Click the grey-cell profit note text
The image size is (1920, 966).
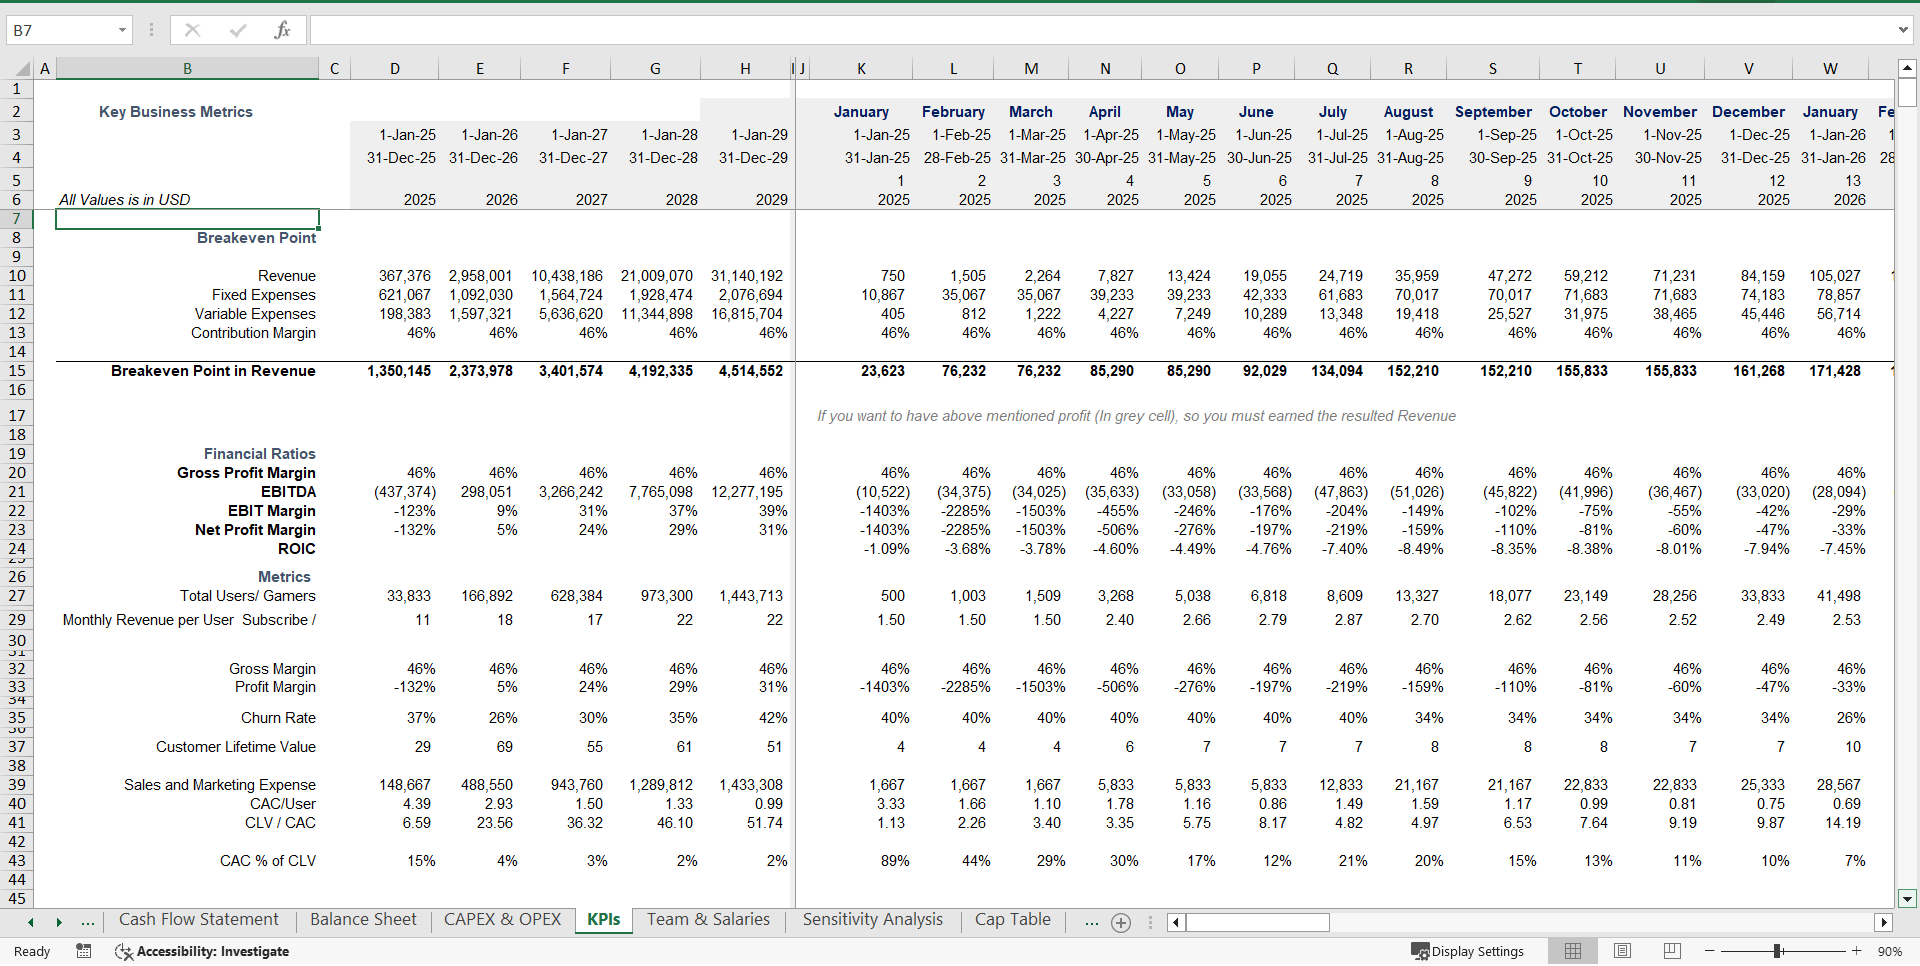pyautogui.click(x=1136, y=416)
